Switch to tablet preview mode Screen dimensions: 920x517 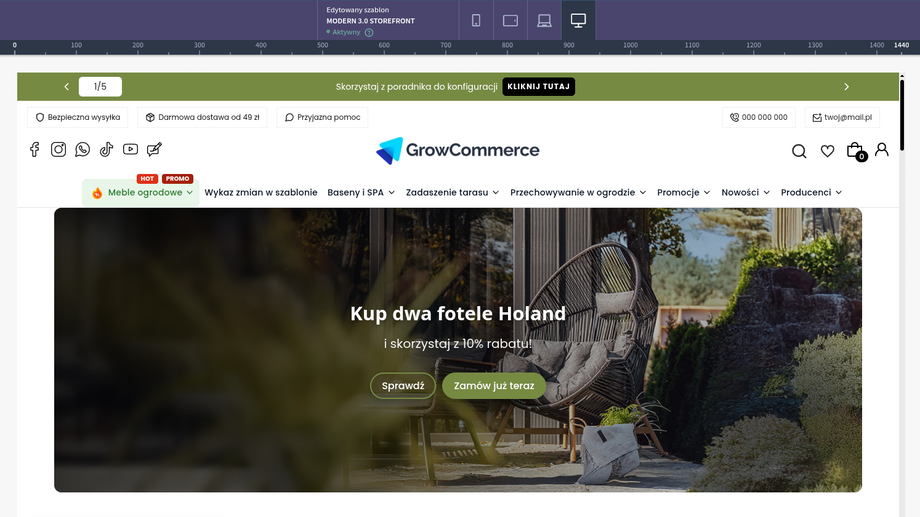coord(510,21)
